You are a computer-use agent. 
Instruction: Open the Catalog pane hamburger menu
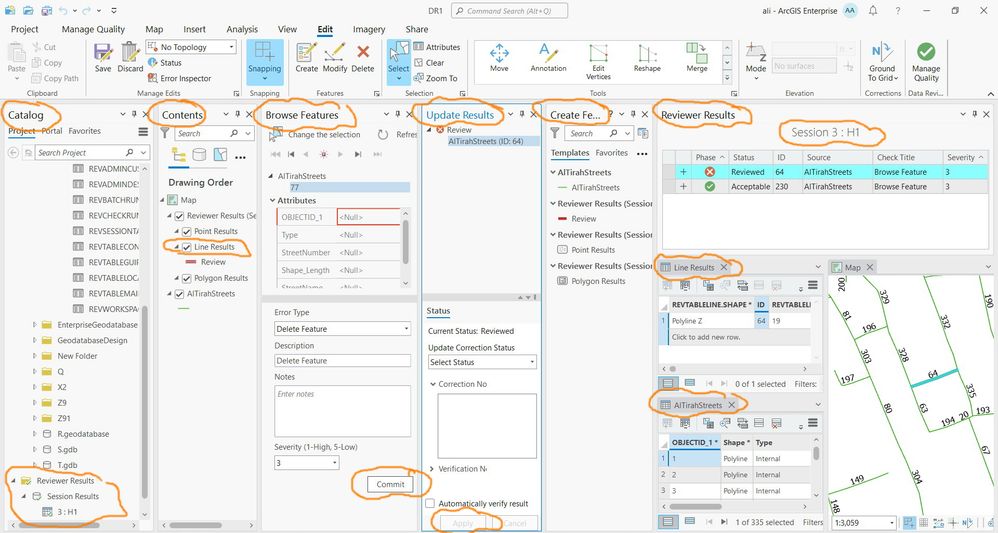pyautogui.click(x=143, y=132)
